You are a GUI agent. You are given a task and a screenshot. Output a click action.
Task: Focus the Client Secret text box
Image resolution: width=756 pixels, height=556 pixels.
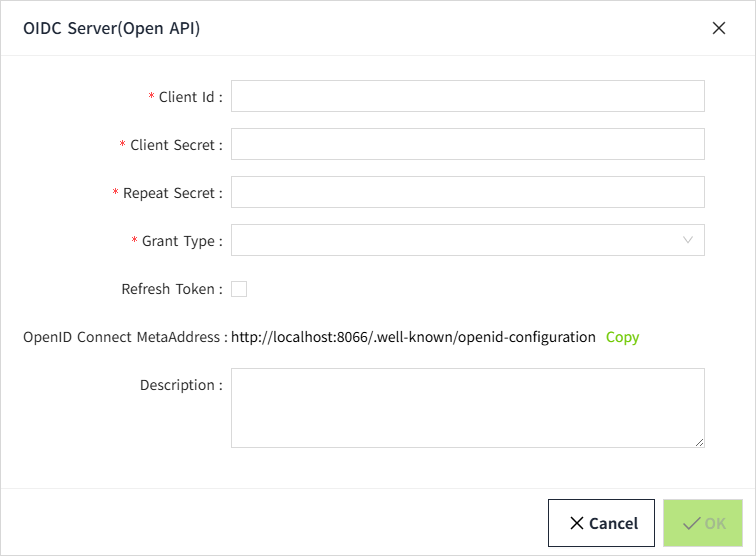467,144
